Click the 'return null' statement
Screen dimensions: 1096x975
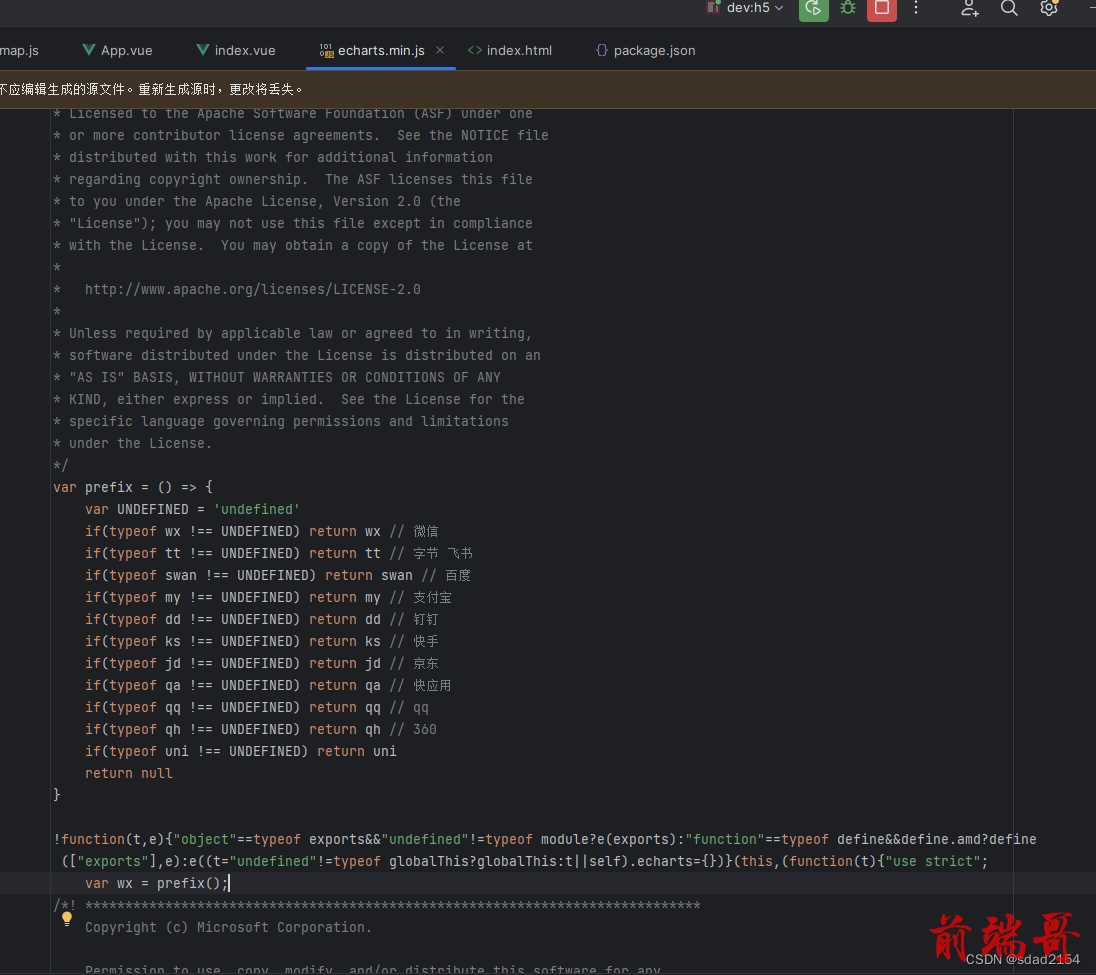(x=129, y=774)
